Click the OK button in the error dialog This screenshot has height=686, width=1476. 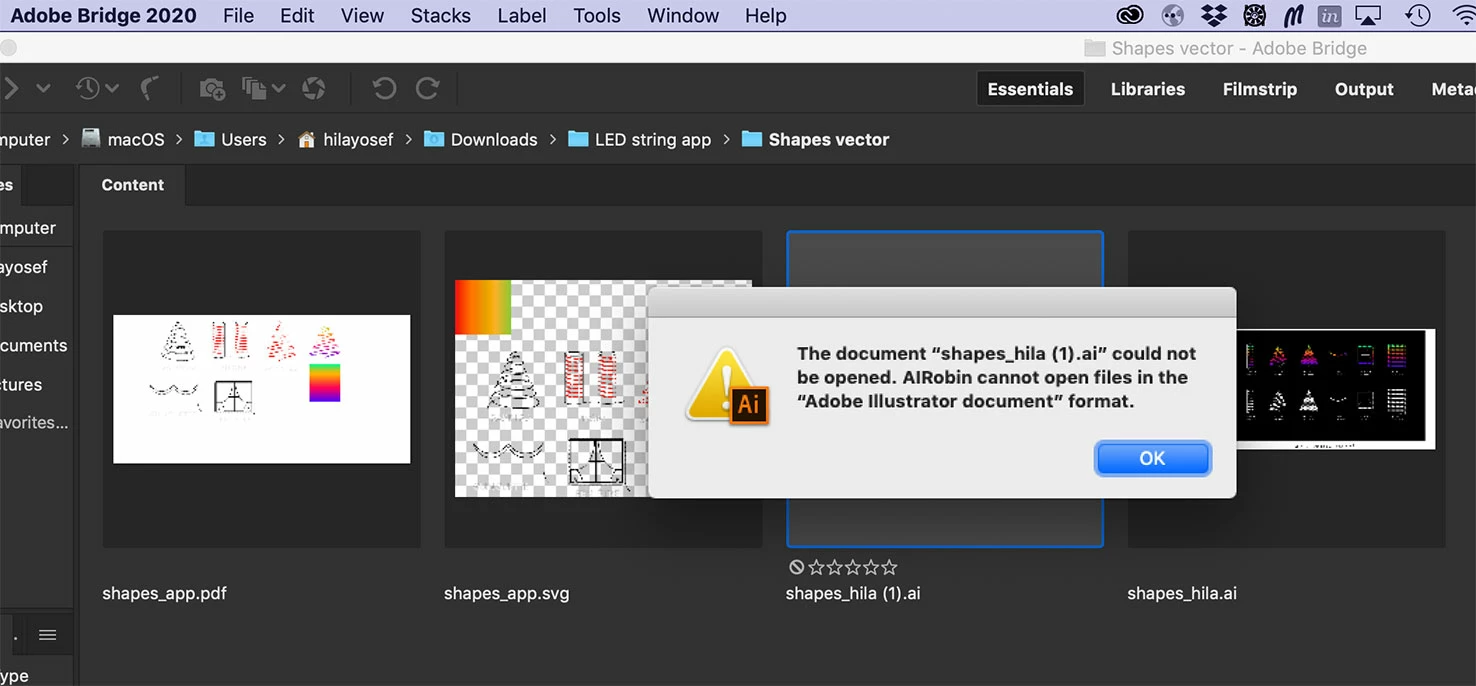click(1152, 458)
